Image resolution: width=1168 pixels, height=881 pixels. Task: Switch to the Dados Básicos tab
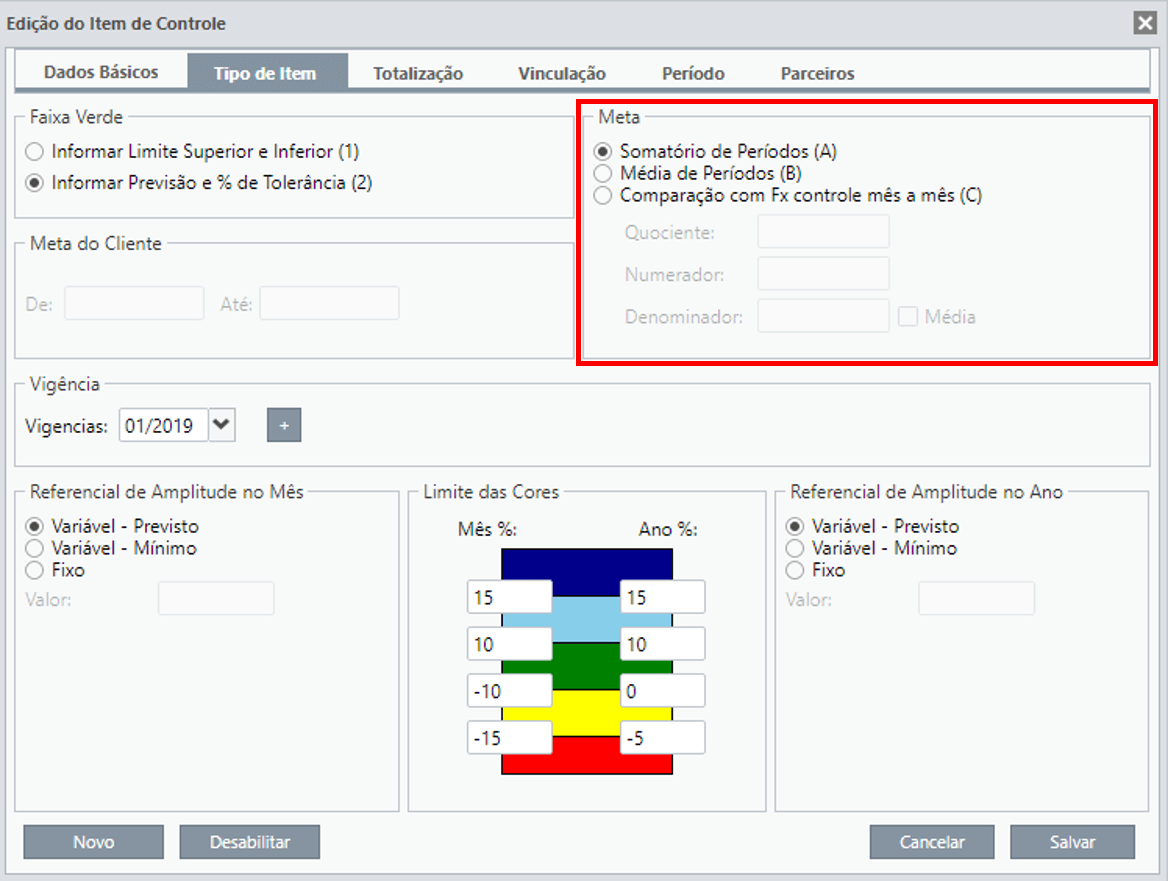[101, 72]
